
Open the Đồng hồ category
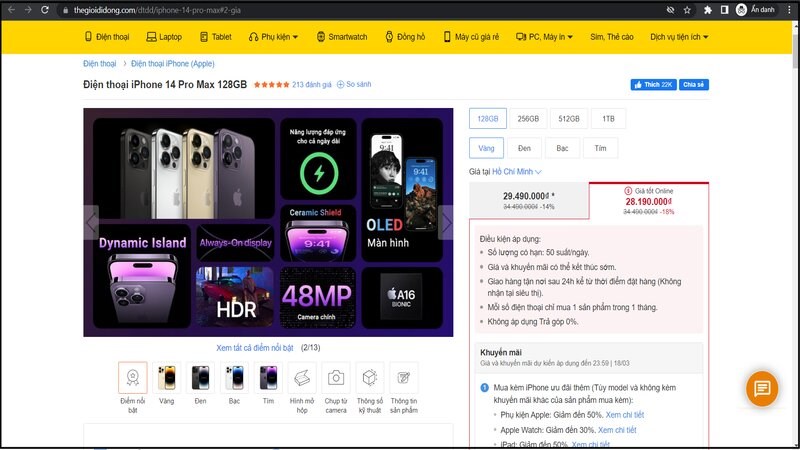[x=405, y=37]
